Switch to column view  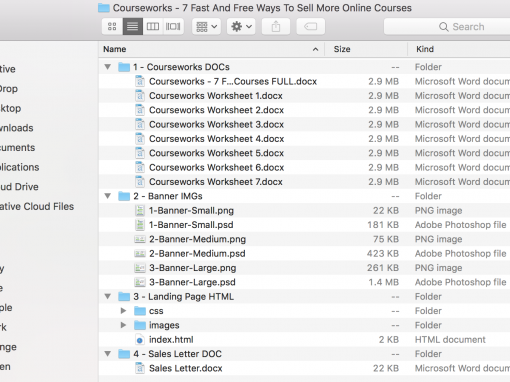153,26
